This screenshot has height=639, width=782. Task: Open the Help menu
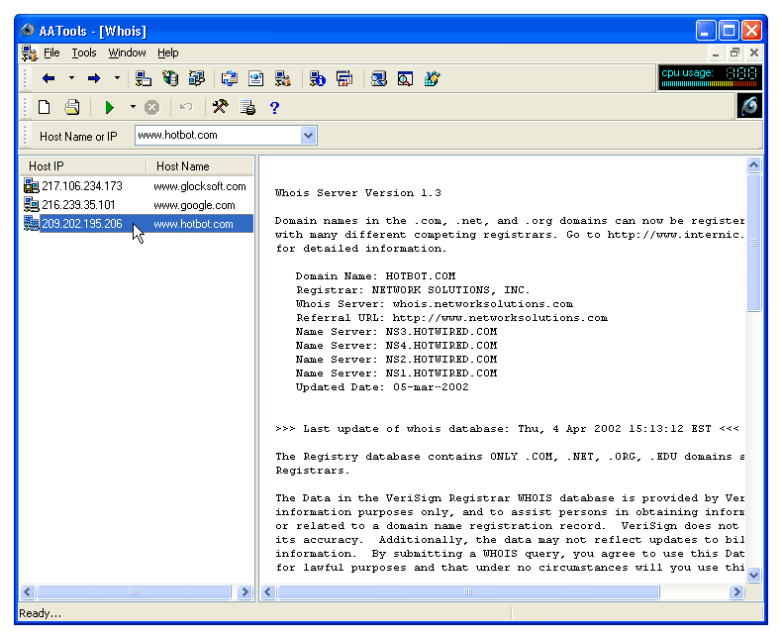pos(168,53)
